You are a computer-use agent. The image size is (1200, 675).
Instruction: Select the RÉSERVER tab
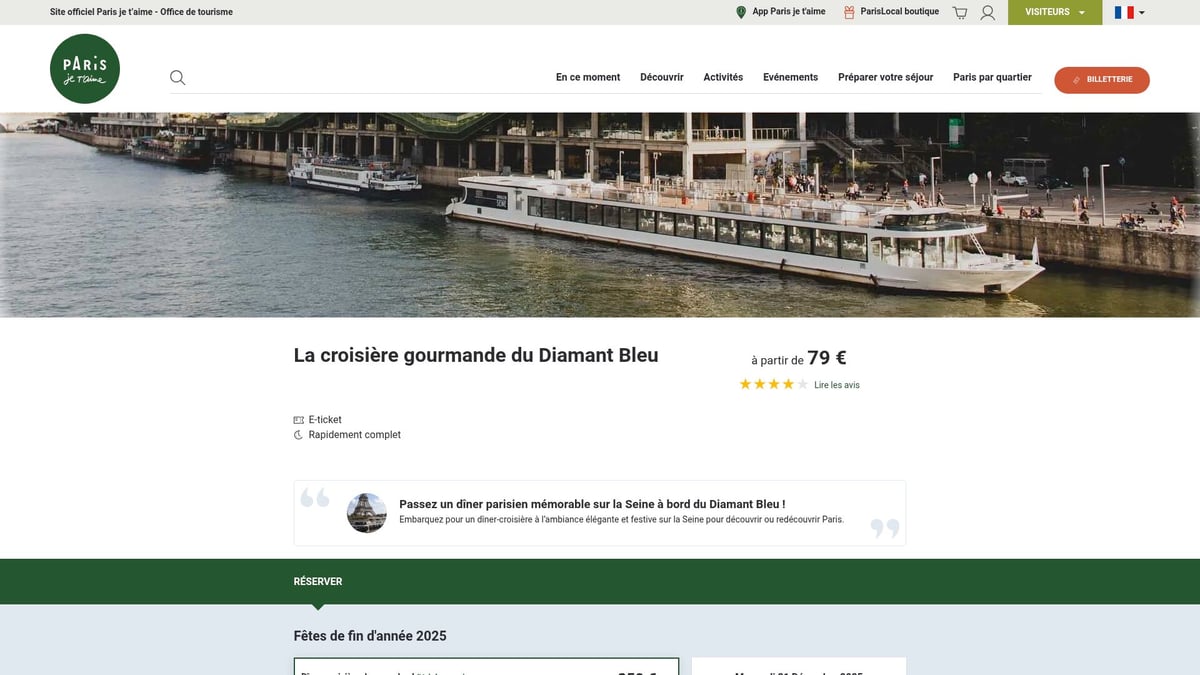317,581
